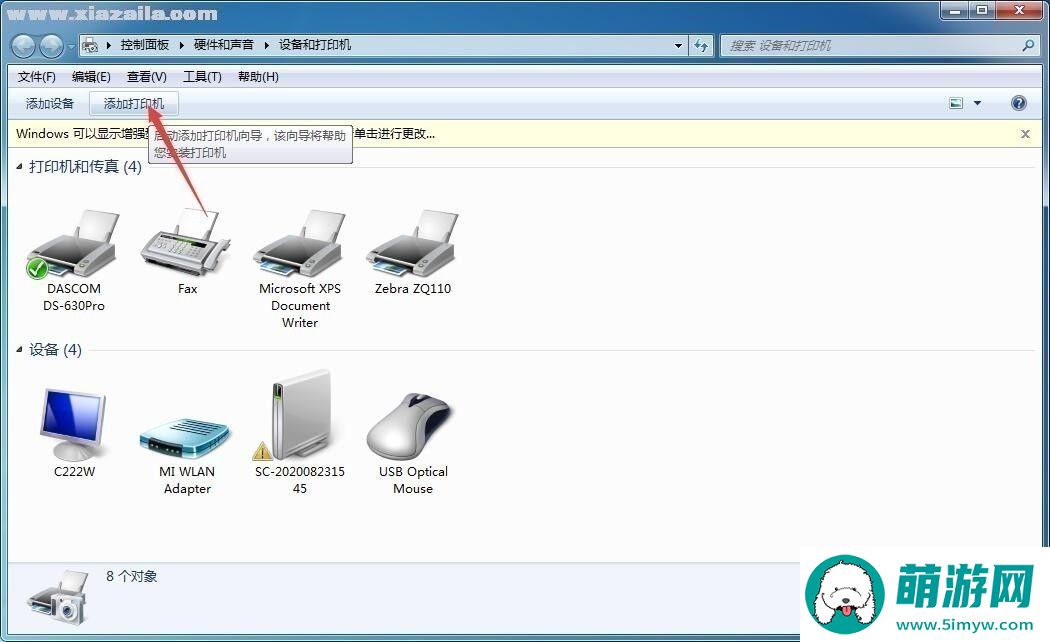Open the recent pages dropdown arrow

tap(71, 46)
